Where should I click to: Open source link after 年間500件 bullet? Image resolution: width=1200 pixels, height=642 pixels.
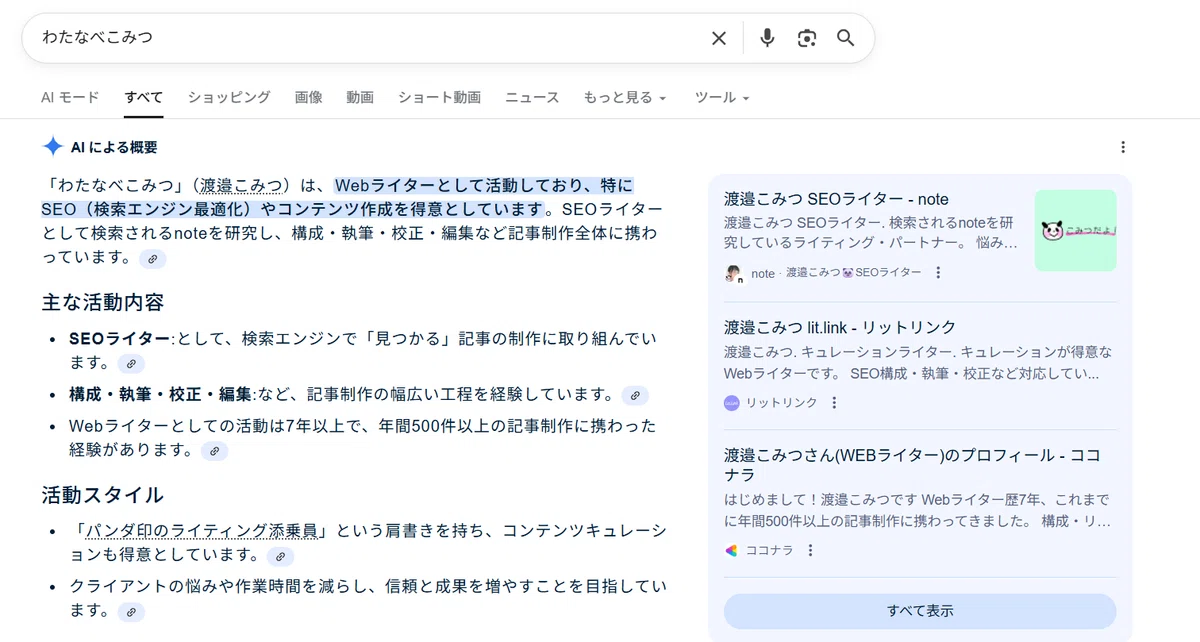215,451
